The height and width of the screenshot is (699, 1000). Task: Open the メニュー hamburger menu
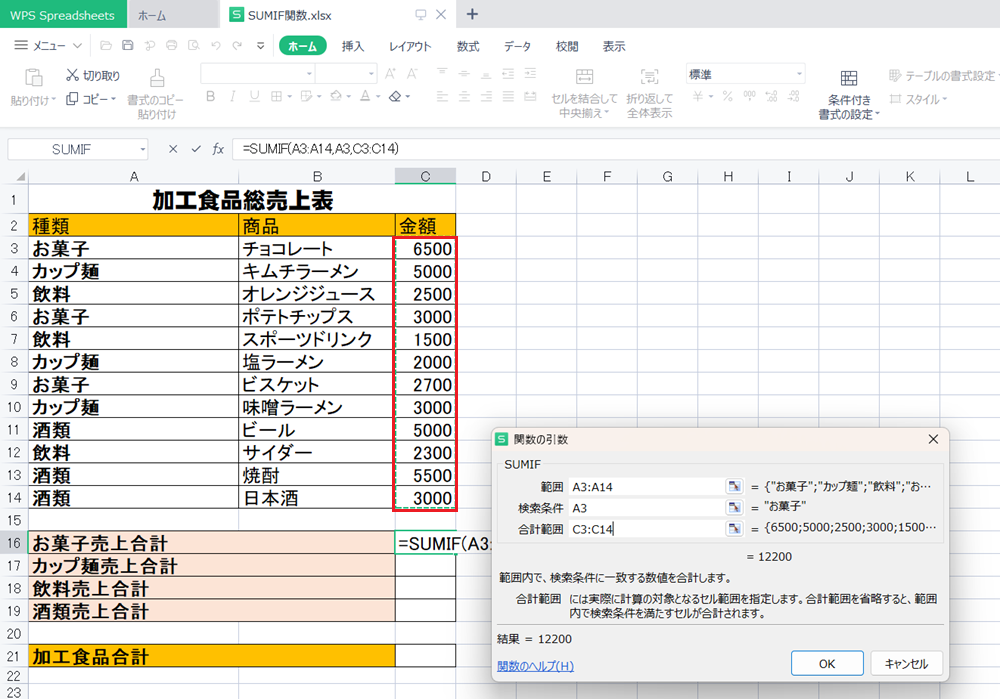point(48,46)
